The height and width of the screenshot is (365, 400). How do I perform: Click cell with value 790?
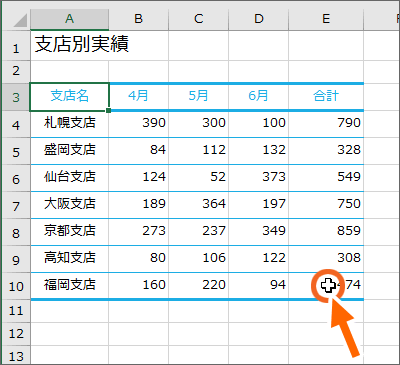point(326,124)
